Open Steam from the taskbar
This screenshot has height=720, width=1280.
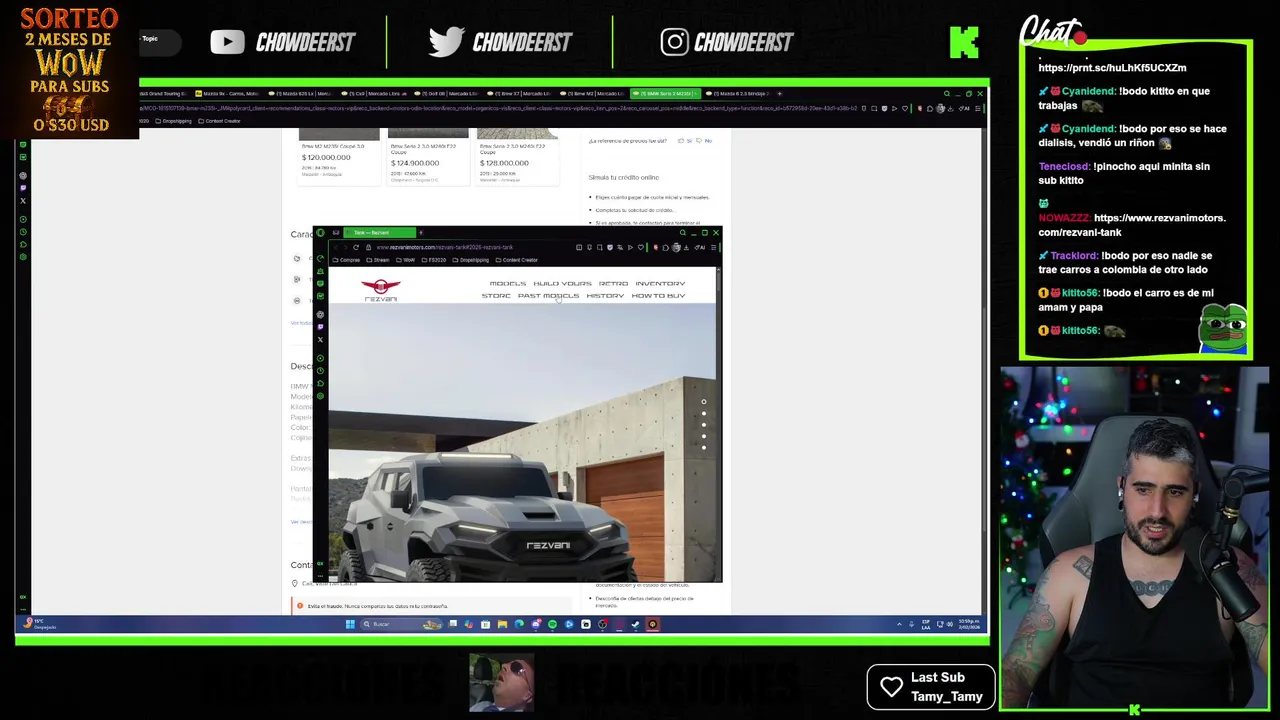pyautogui.click(x=635, y=624)
